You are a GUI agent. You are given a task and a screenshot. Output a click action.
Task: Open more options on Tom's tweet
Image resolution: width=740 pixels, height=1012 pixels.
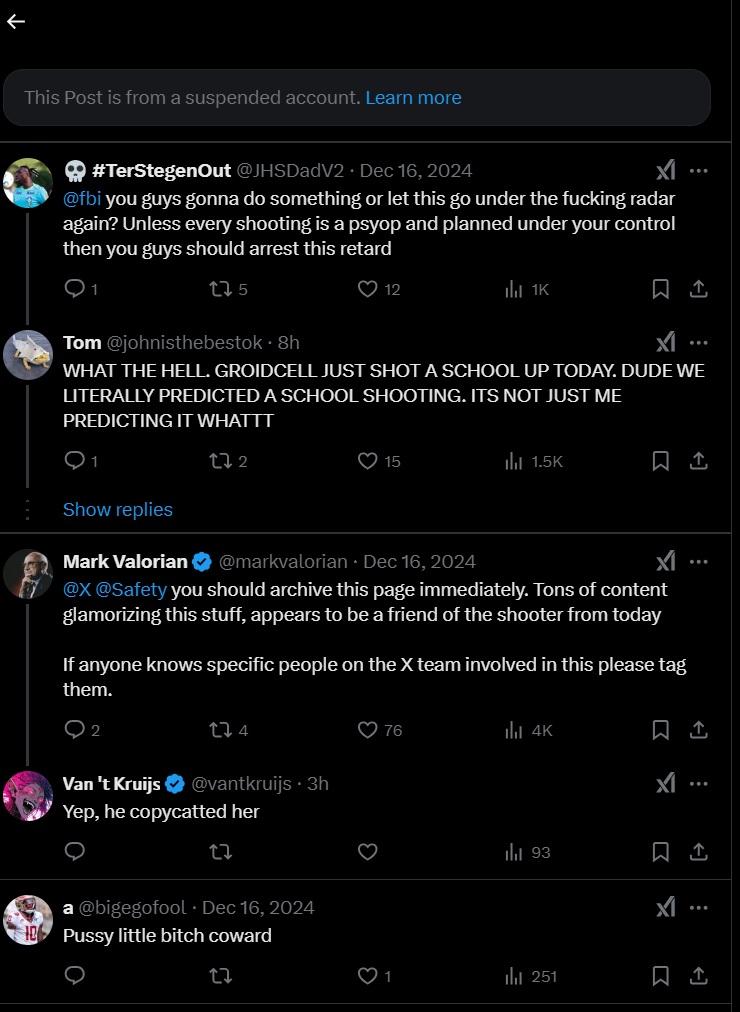click(698, 342)
